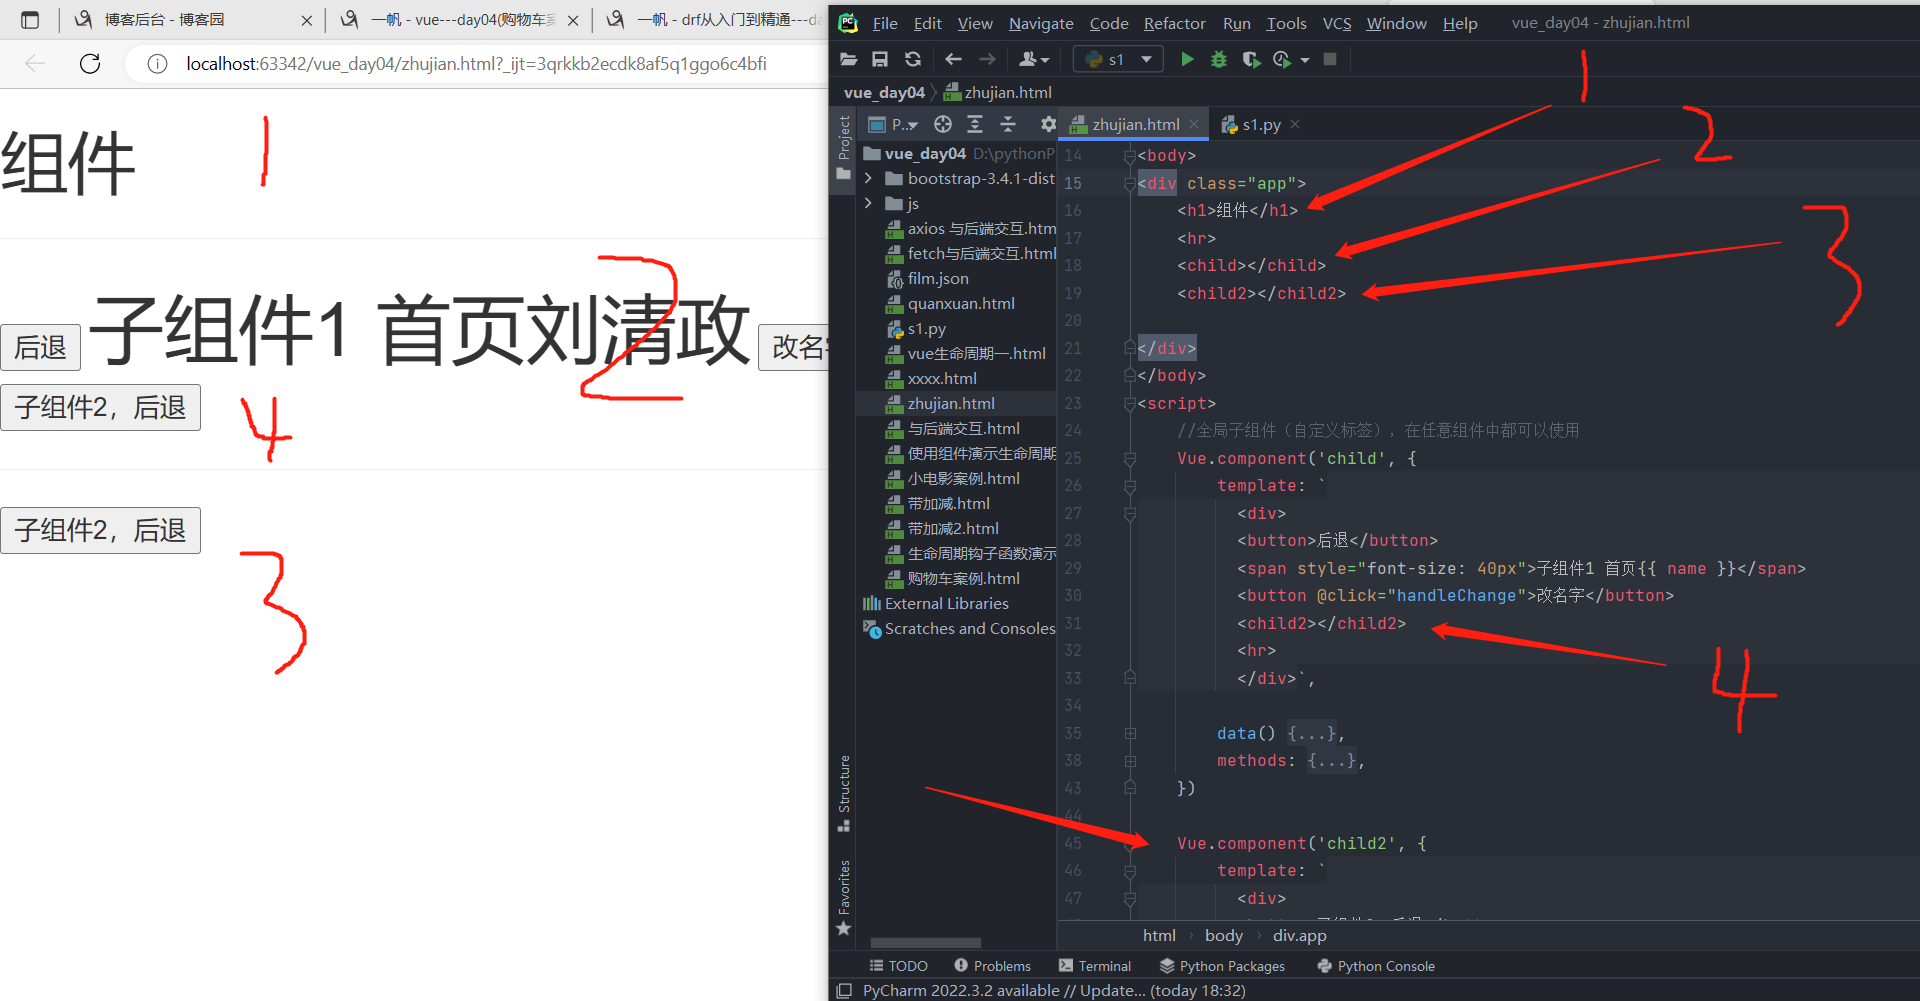Image resolution: width=1920 pixels, height=1001 pixels.
Task: Open the VCS menu
Action: pos(1337,23)
